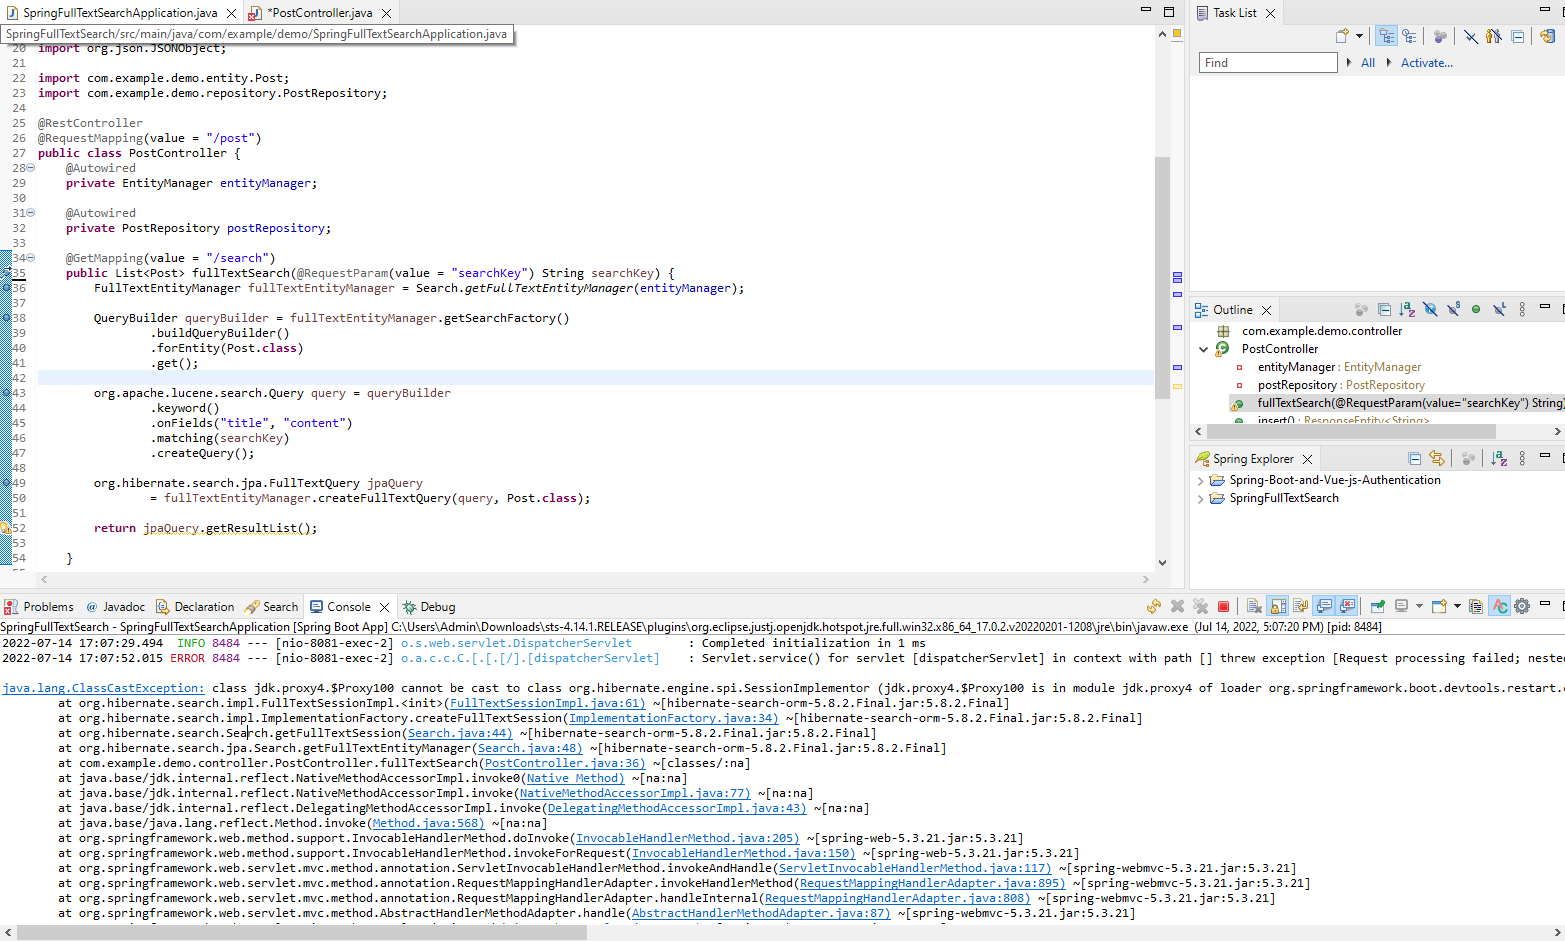Select fullTextSearch method in Outline

coord(1395,403)
